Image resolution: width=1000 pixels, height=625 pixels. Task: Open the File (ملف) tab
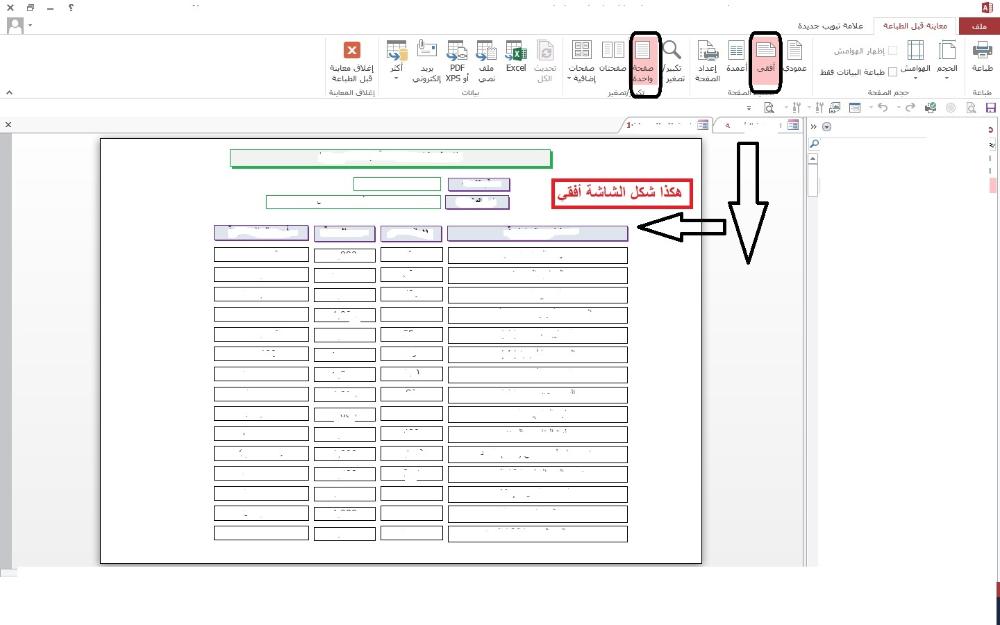click(980, 25)
